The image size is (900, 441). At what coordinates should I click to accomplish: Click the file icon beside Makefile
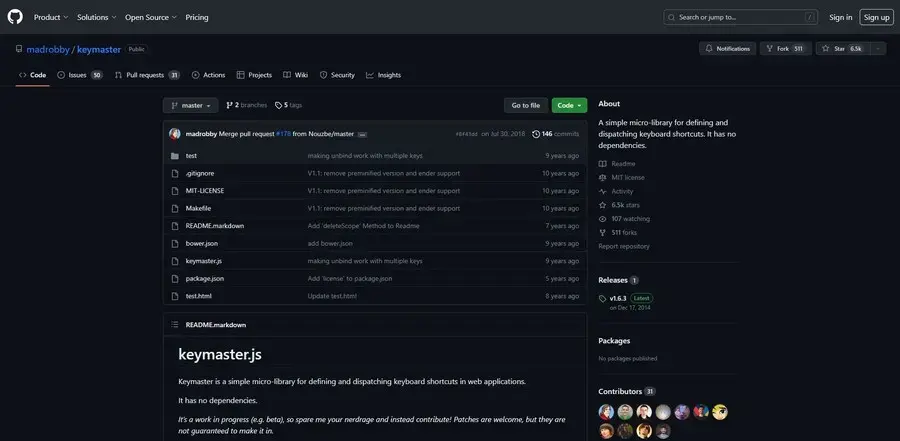click(x=175, y=208)
